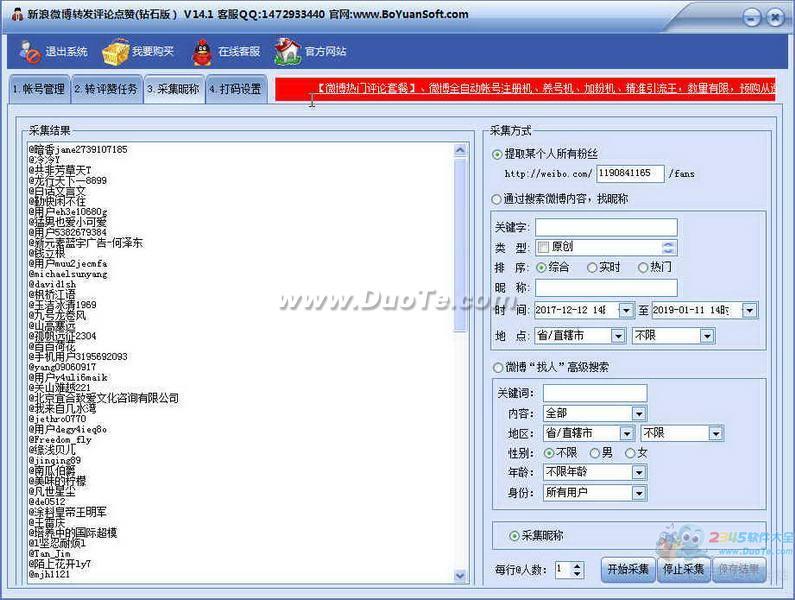Click the result @jethro0770
795x600 pixels.
pyautogui.click(x=57, y=419)
